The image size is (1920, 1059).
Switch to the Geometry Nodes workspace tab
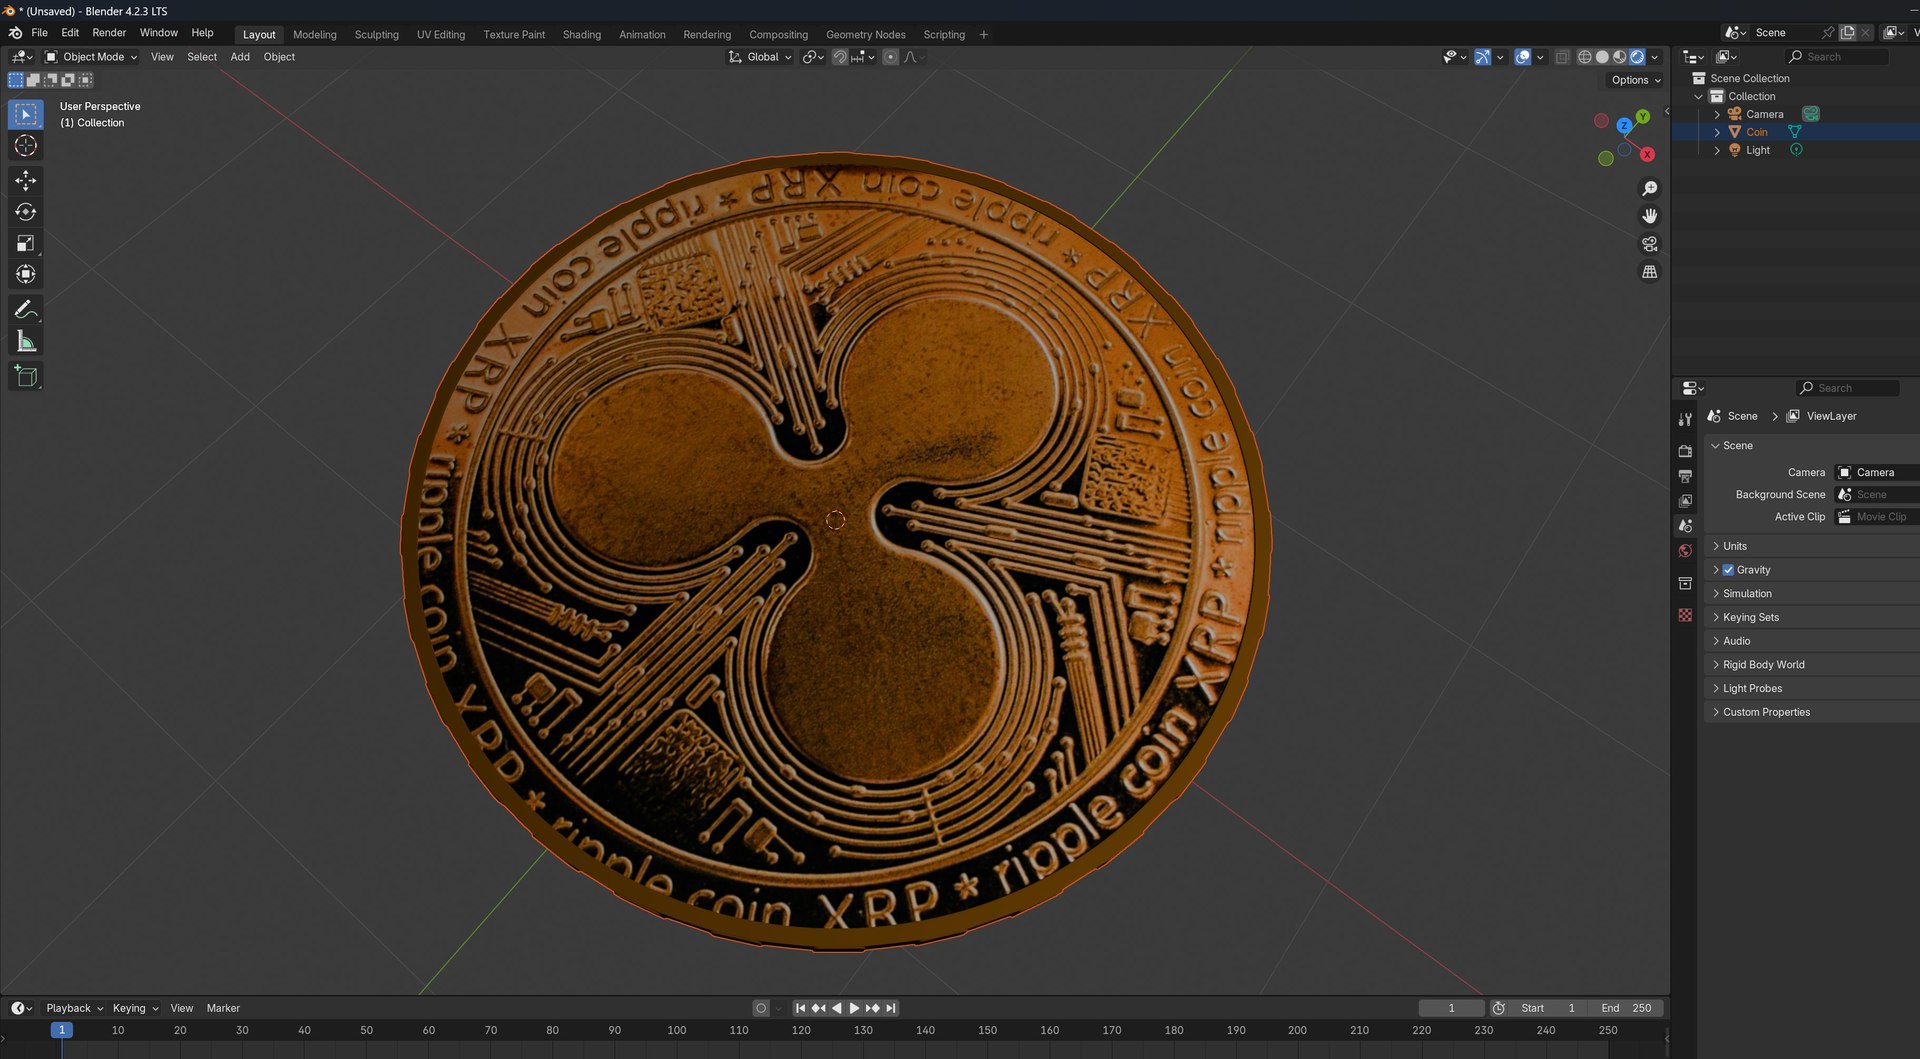click(x=865, y=35)
